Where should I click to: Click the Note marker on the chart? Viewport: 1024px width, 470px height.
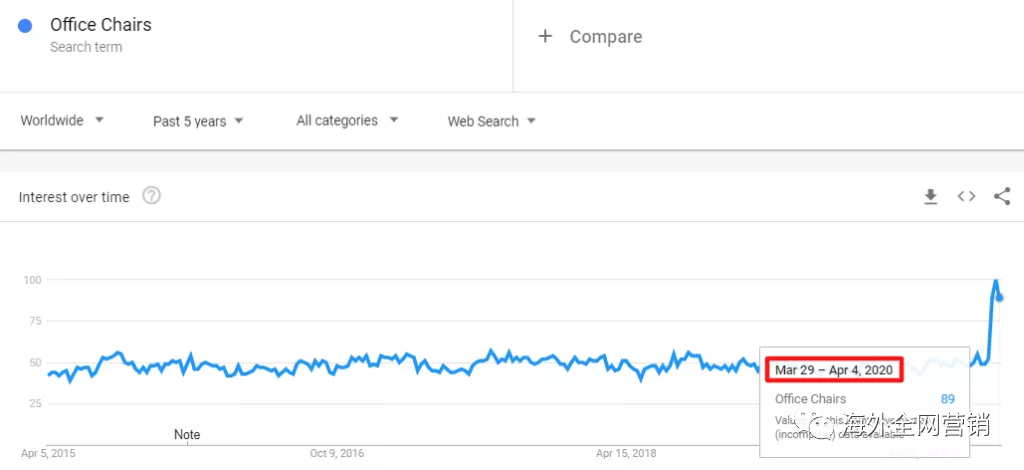[187, 434]
